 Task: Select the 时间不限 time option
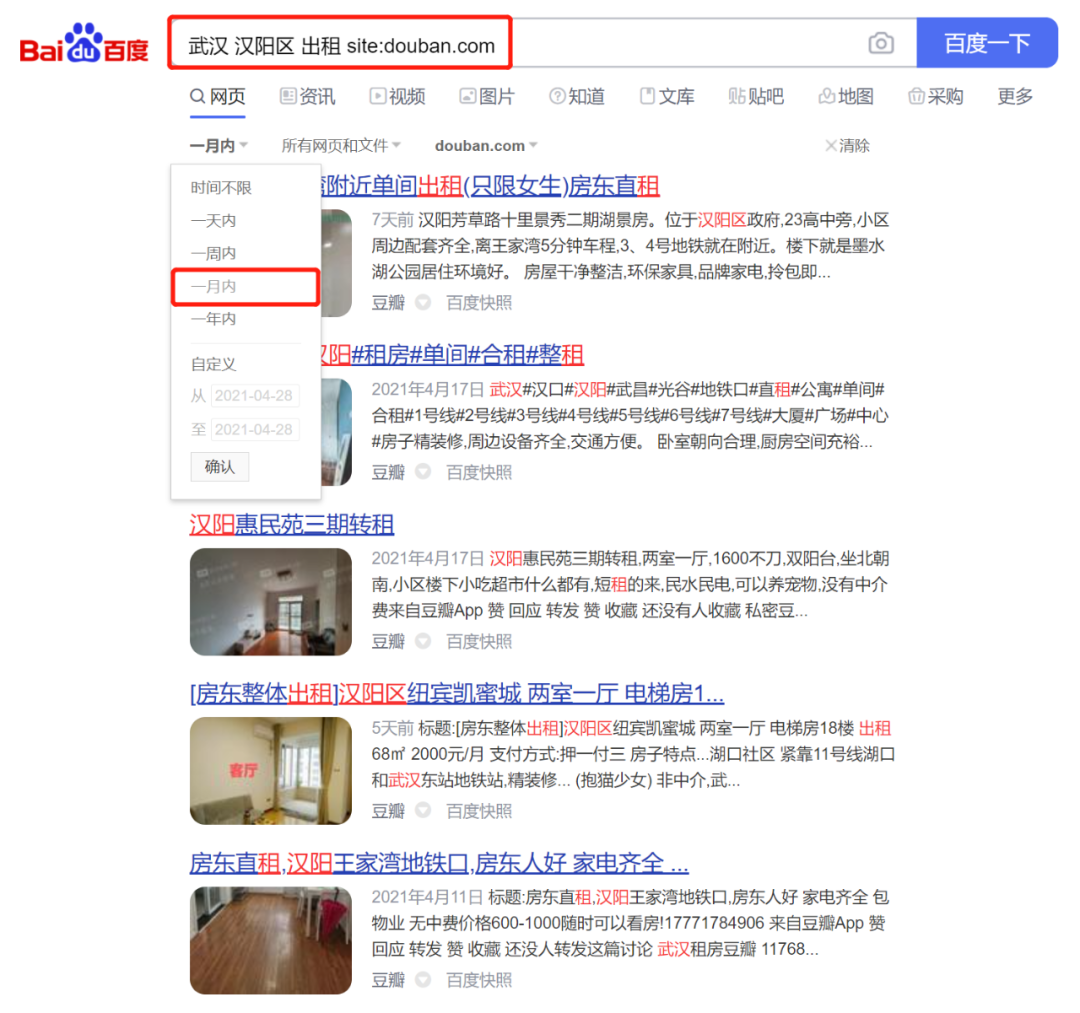[221, 186]
